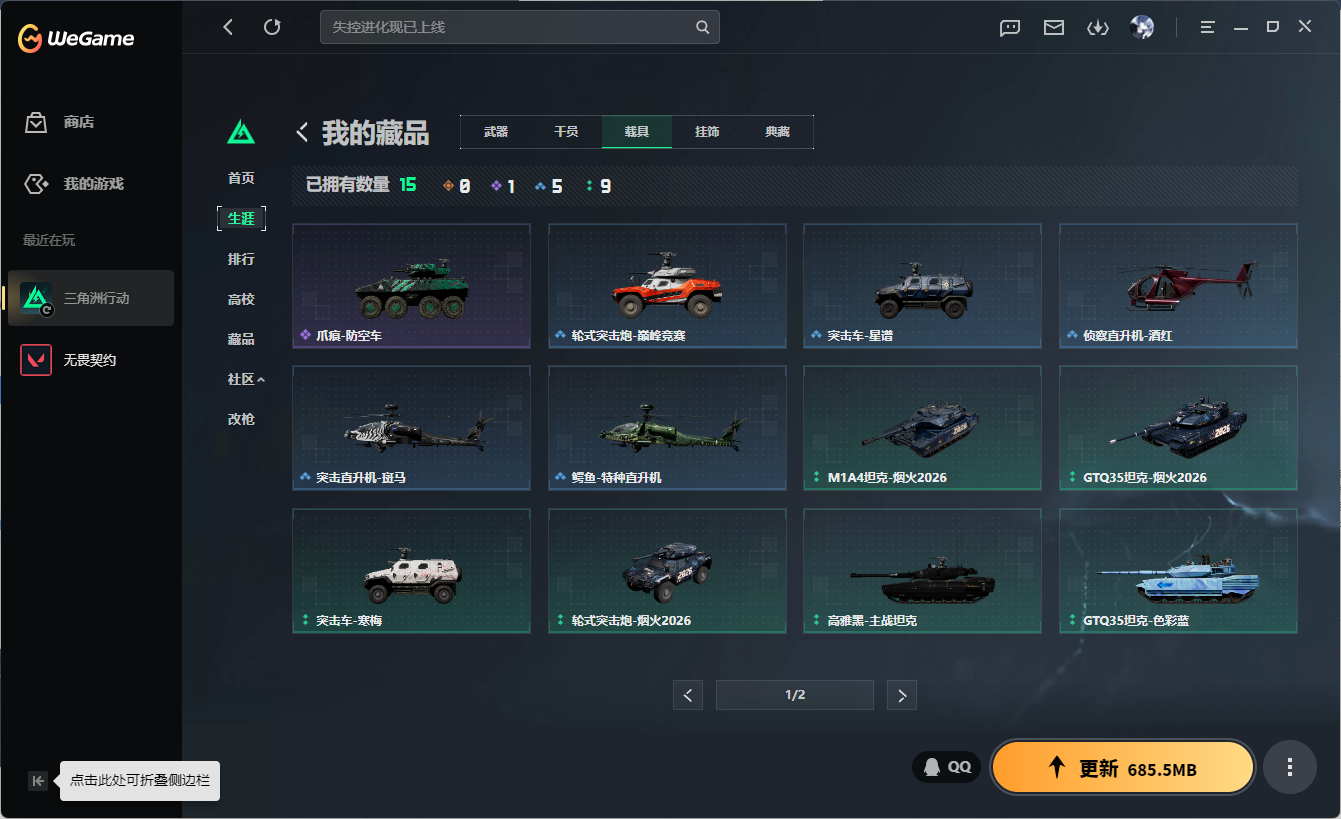This screenshot has width=1341, height=819.
Task: Open the three-dot more options button
Action: pyautogui.click(x=1290, y=767)
